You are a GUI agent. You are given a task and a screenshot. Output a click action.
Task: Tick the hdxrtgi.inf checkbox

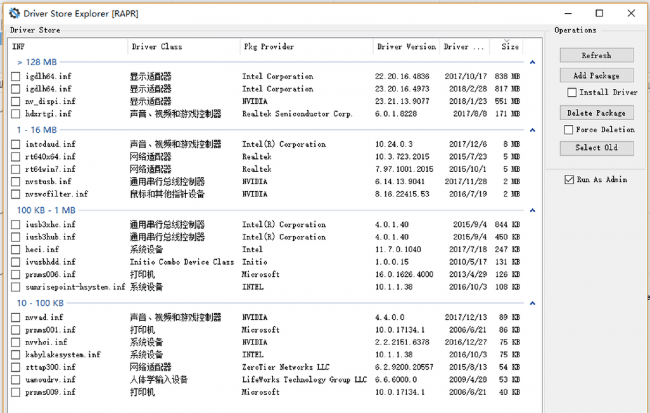[x=16, y=114]
